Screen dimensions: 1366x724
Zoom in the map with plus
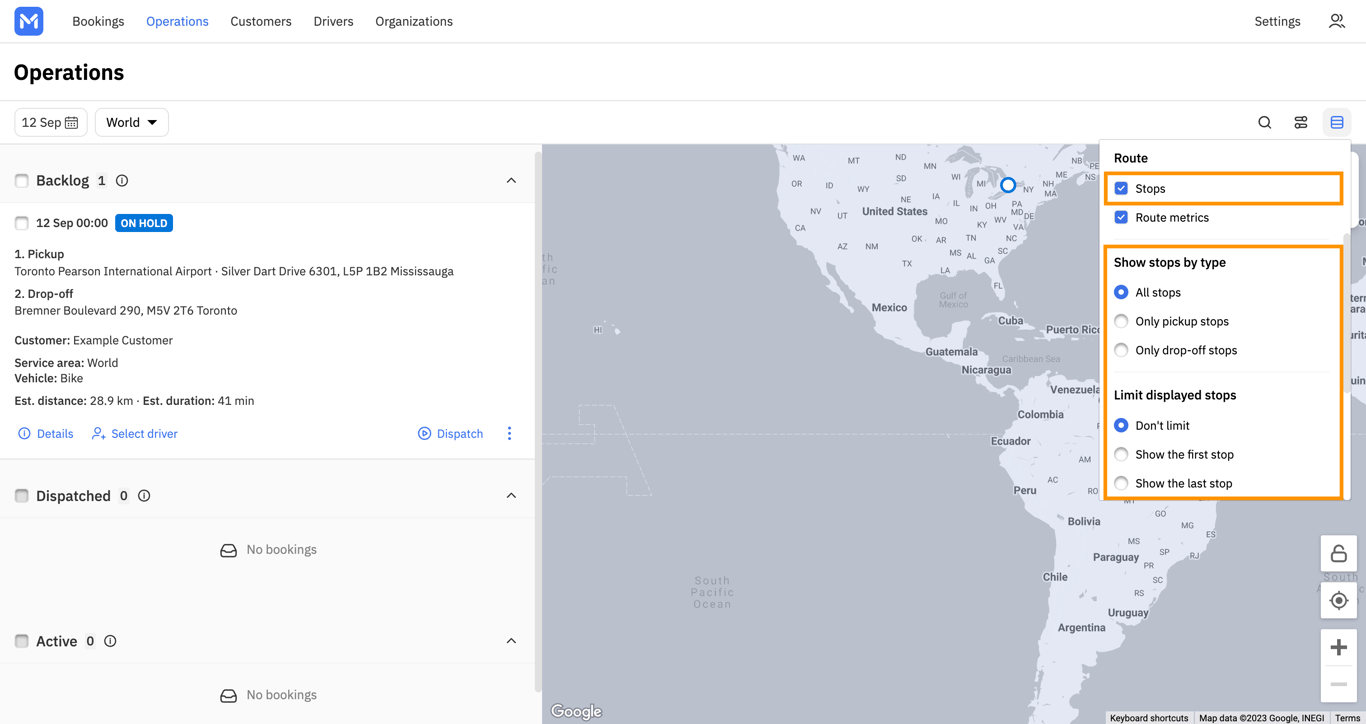click(x=1339, y=648)
